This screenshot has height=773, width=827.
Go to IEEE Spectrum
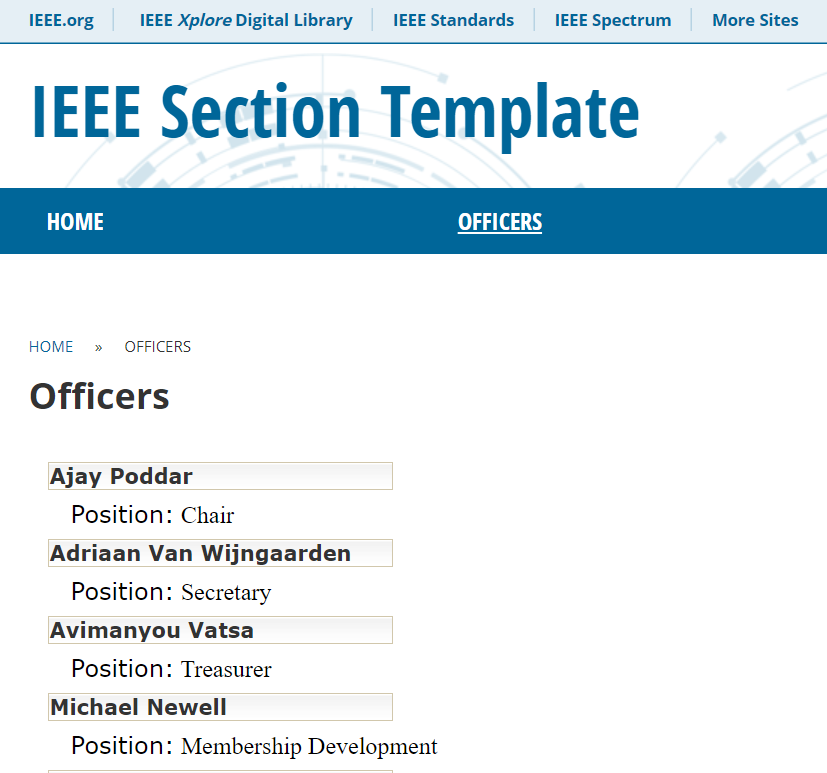[x=612, y=19]
